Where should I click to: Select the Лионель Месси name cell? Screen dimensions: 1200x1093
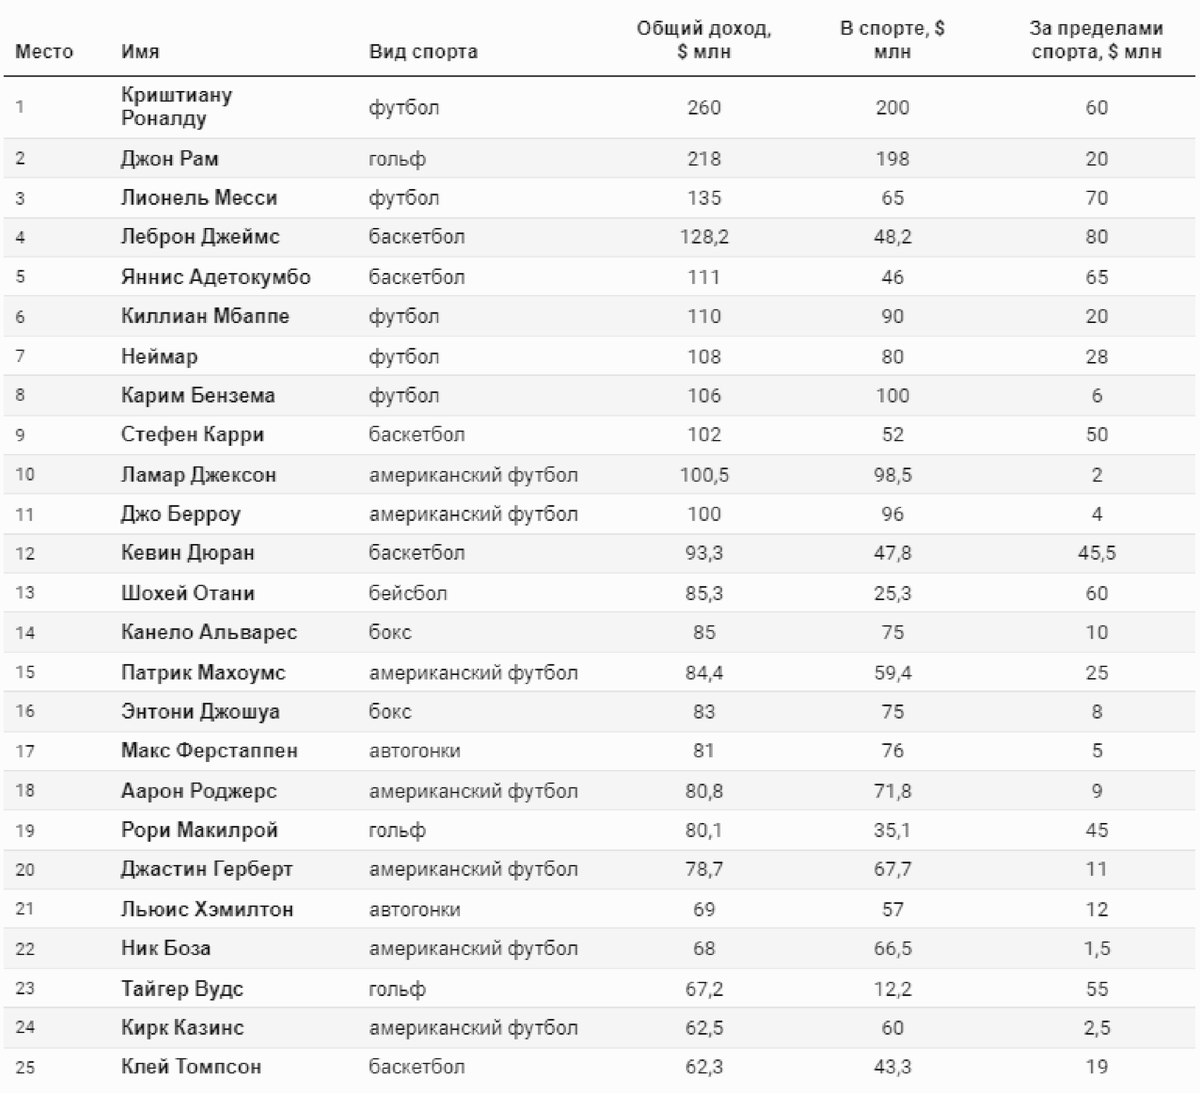[199, 198]
